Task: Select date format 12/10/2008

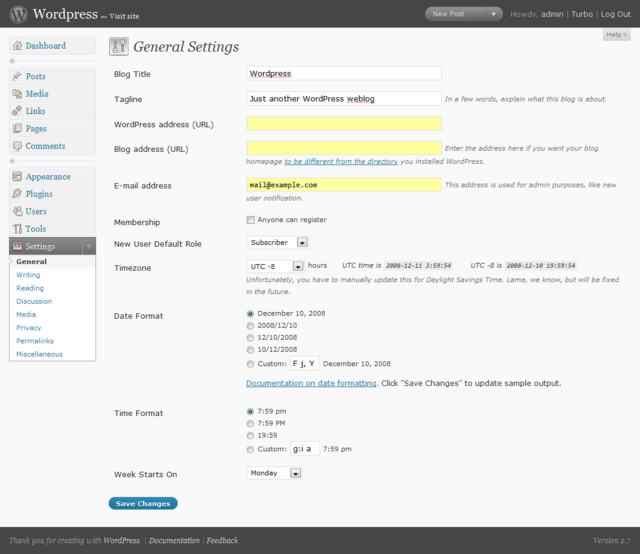Action: 250,338
